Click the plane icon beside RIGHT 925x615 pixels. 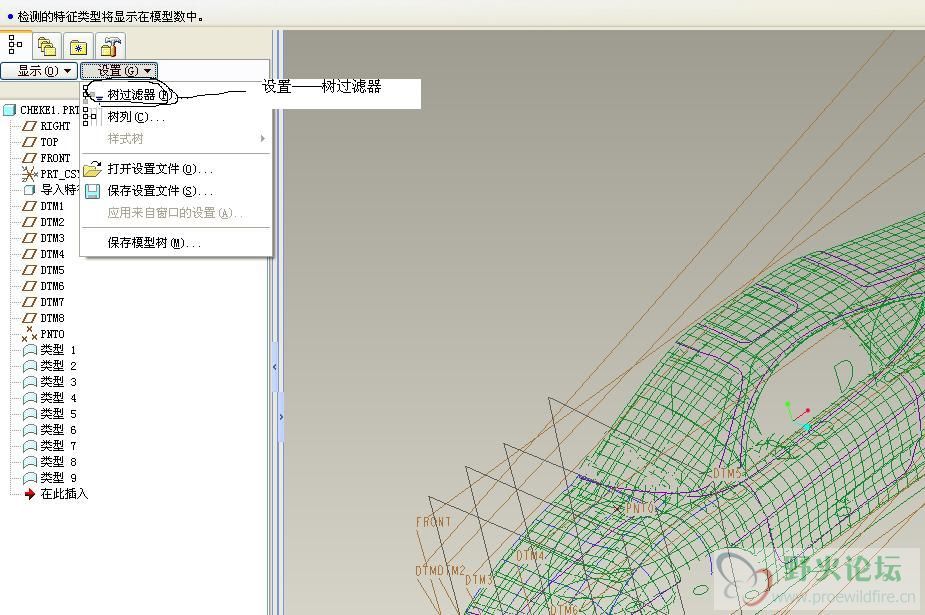[29, 126]
